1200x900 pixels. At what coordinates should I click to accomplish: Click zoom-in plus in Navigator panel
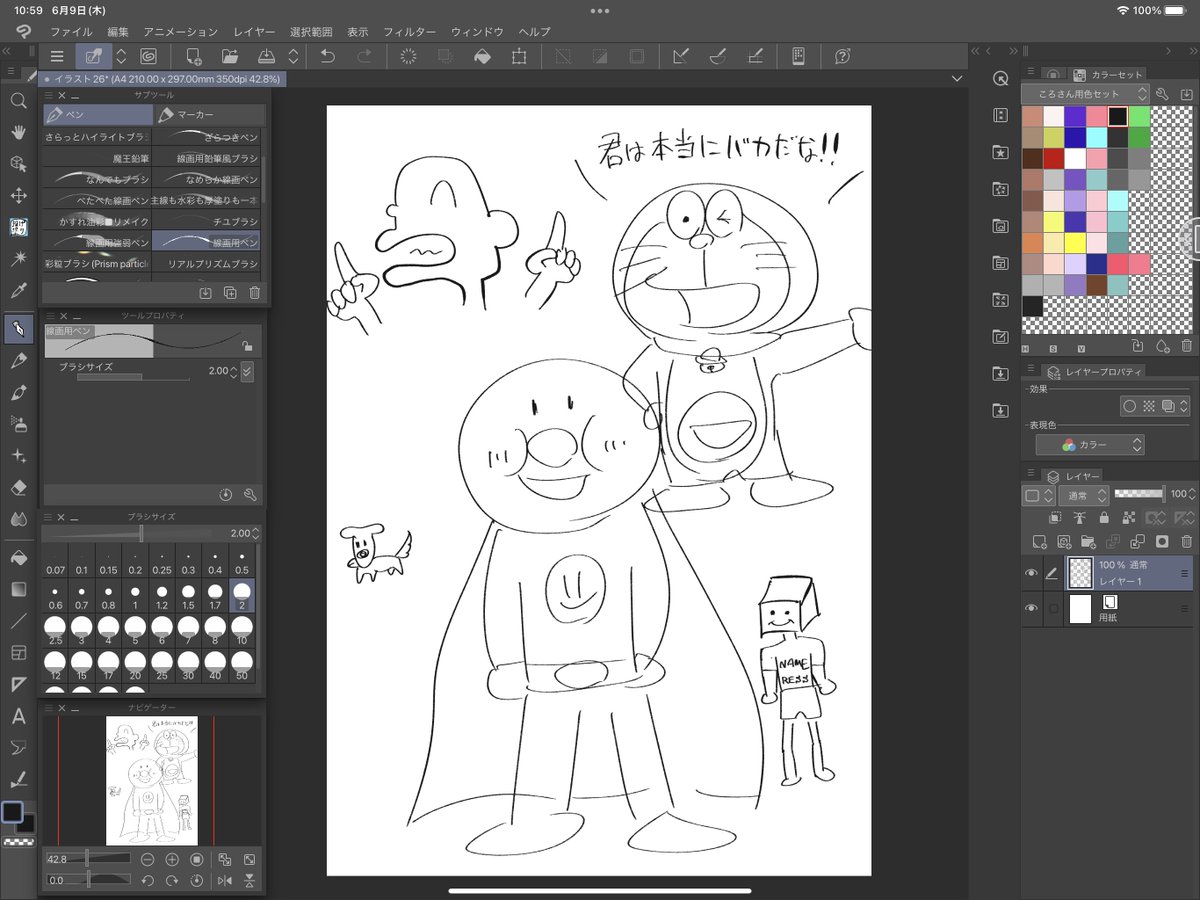click(172, 859)
